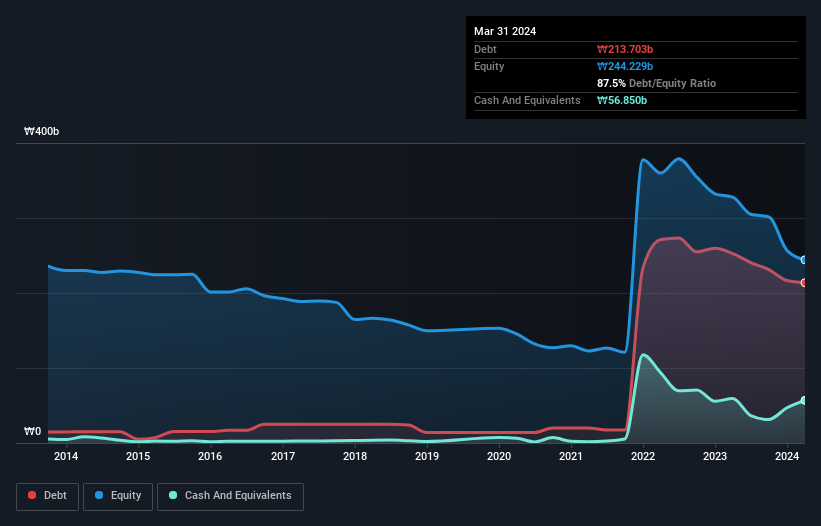Click the blue Equity endpoint marker
Viewport: 821px width, 526px height.
804,260
